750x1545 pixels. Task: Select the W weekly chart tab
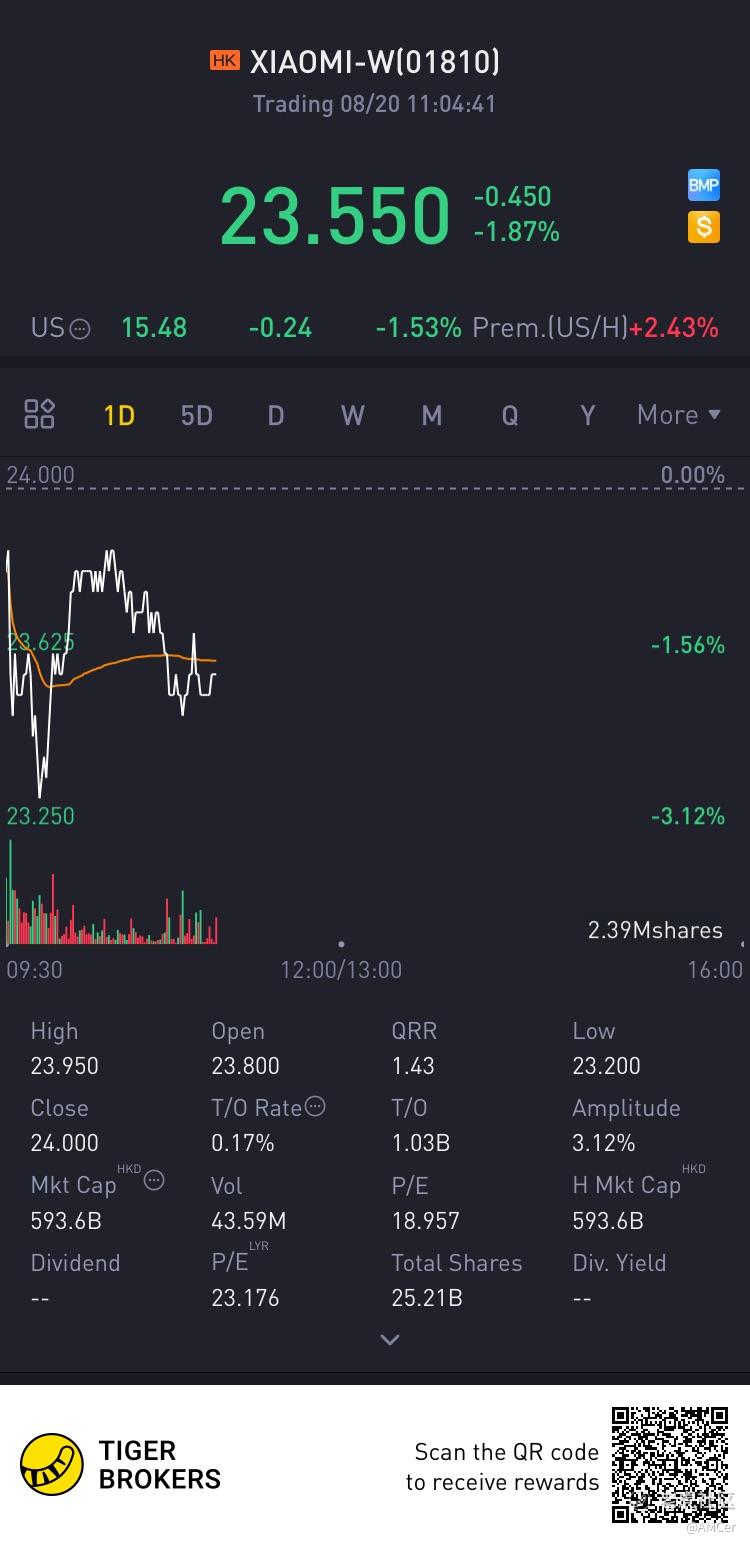click(x=353, y=415)
